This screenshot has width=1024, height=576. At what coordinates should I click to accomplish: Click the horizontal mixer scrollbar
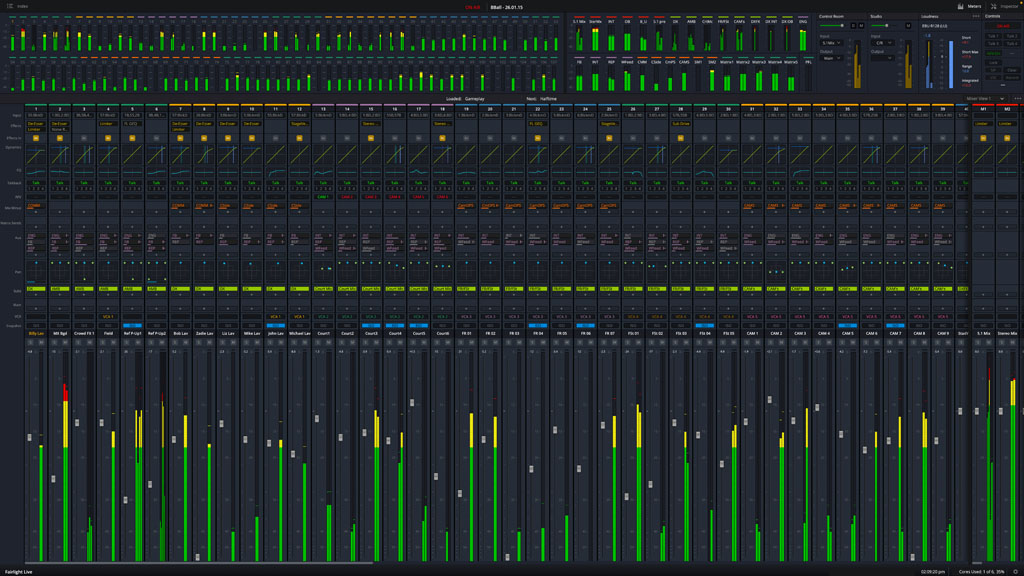coord(199,563)
